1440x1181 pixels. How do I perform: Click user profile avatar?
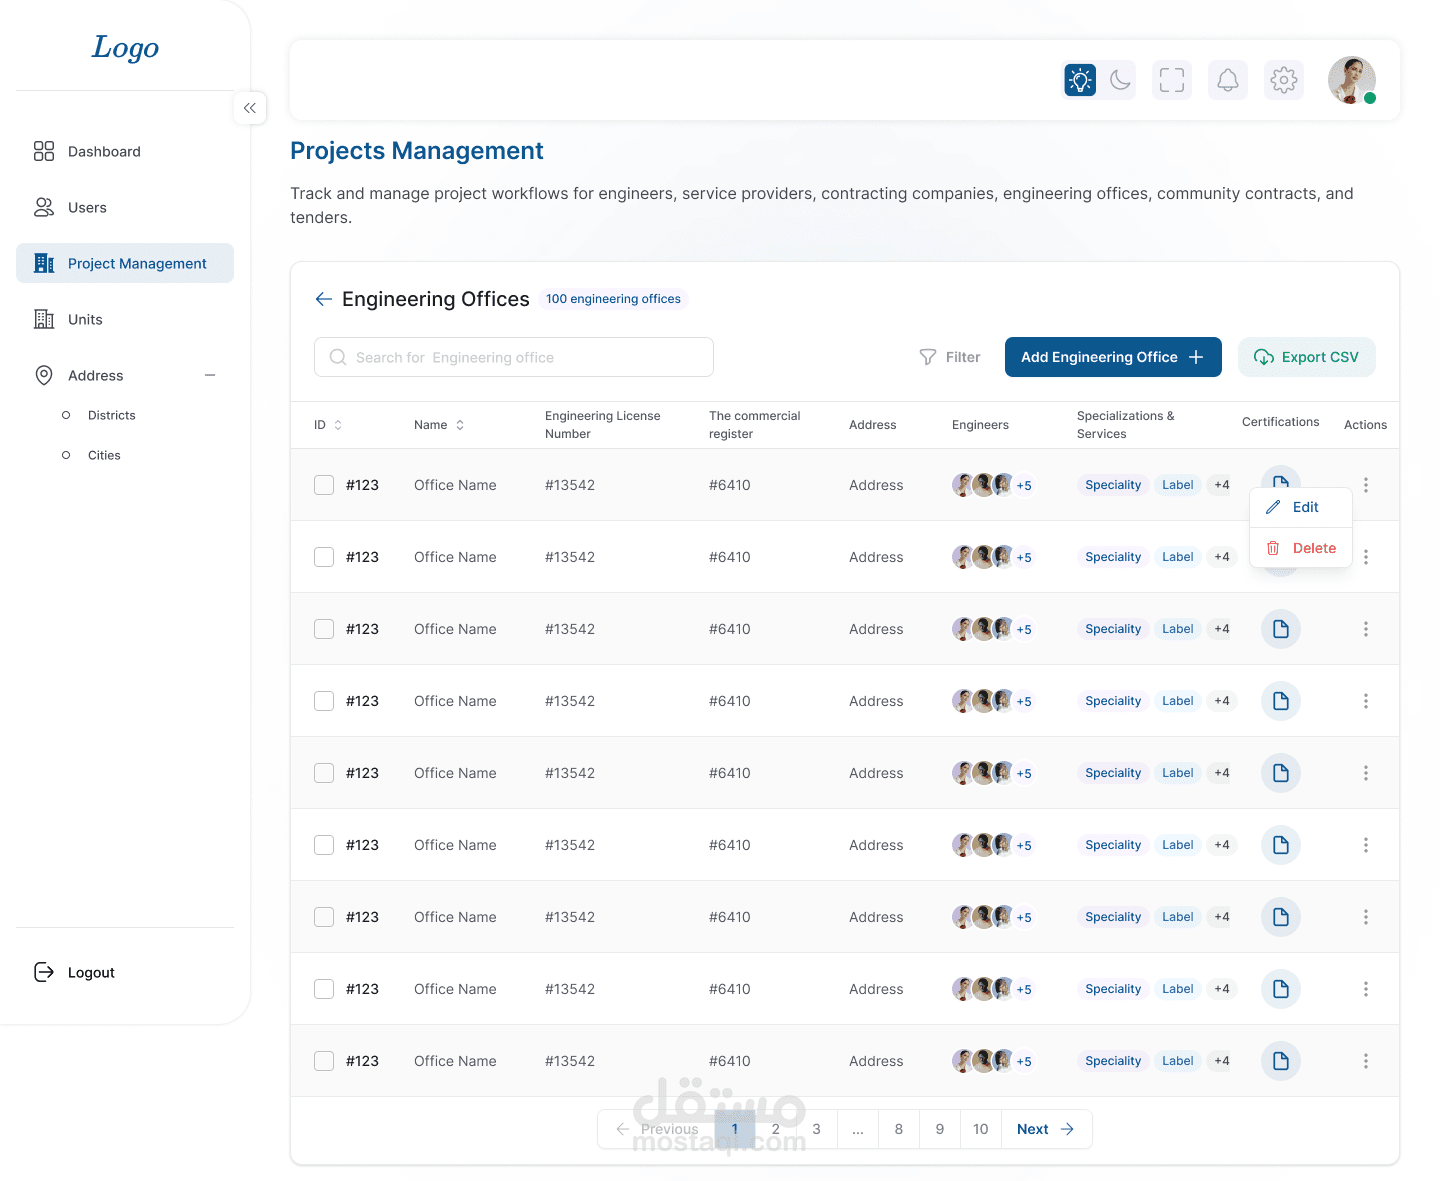[1352, 80]
